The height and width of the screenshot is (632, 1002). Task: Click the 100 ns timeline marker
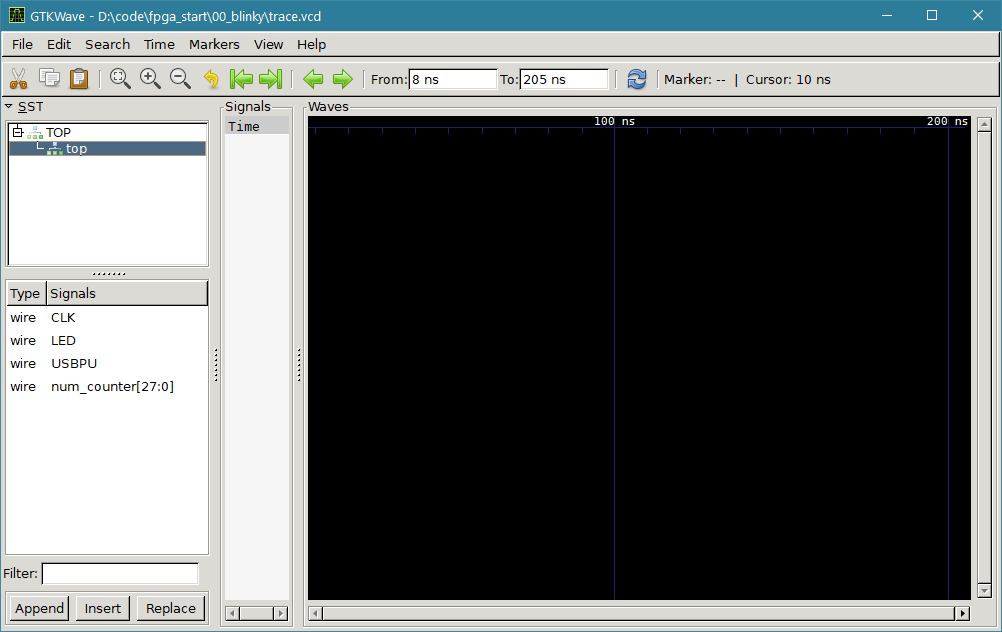[614, 121]
